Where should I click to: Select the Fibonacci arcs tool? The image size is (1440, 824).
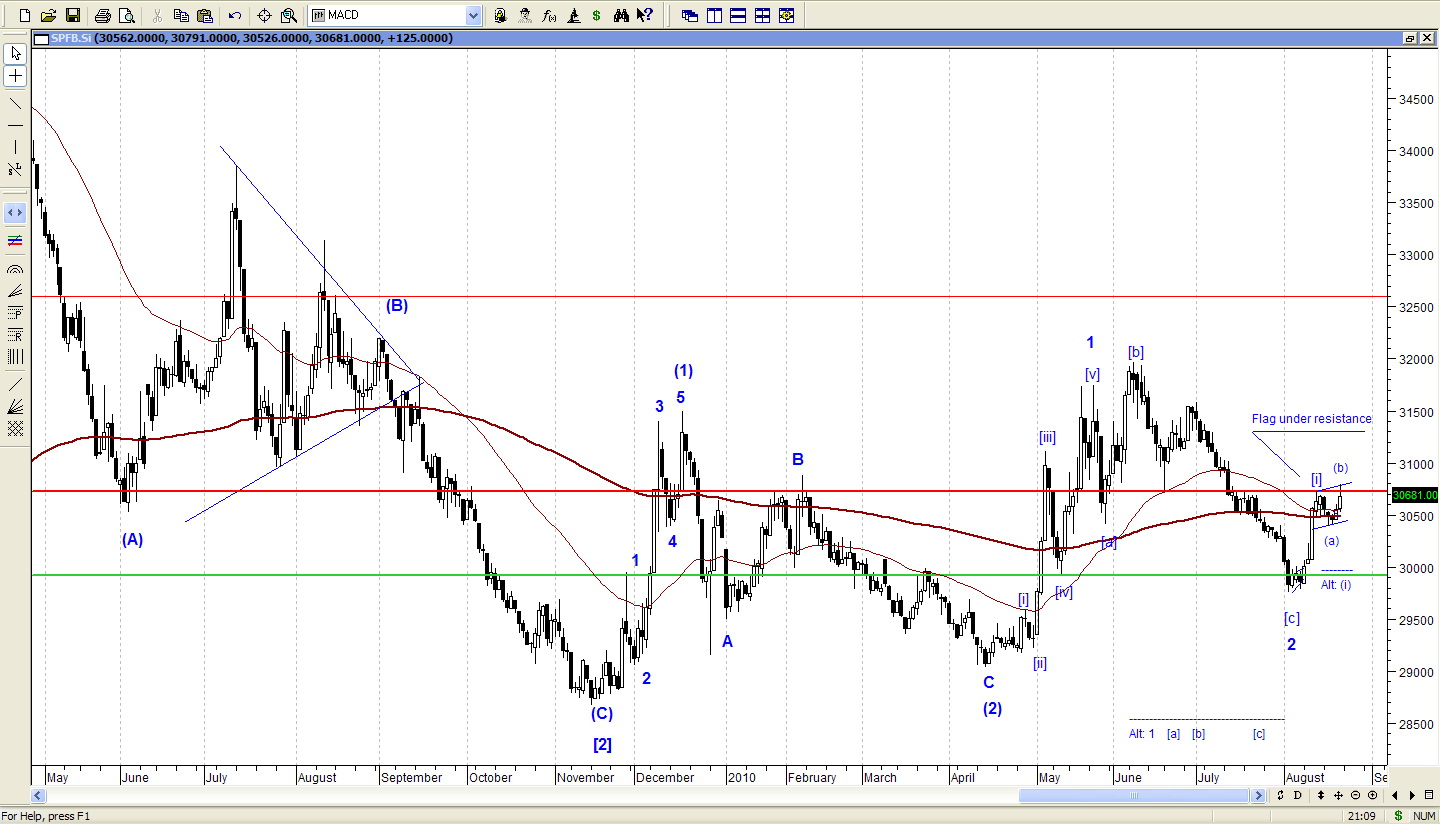[15, 269]
